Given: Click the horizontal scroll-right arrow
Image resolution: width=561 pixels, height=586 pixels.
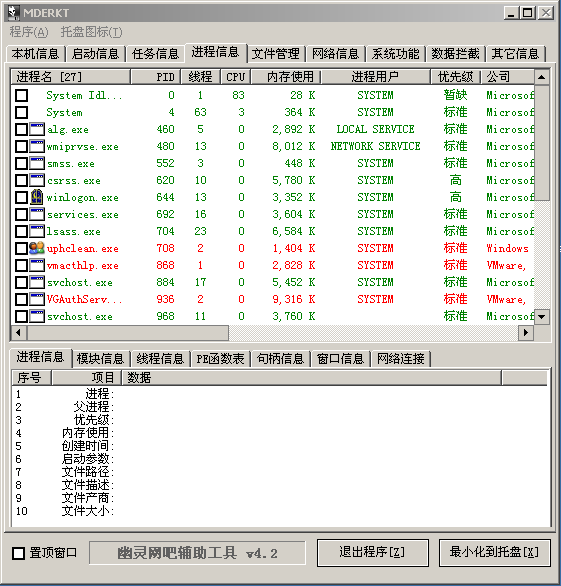Looking at the screenshot, I should pyautogui.click(x=526, y=332).
